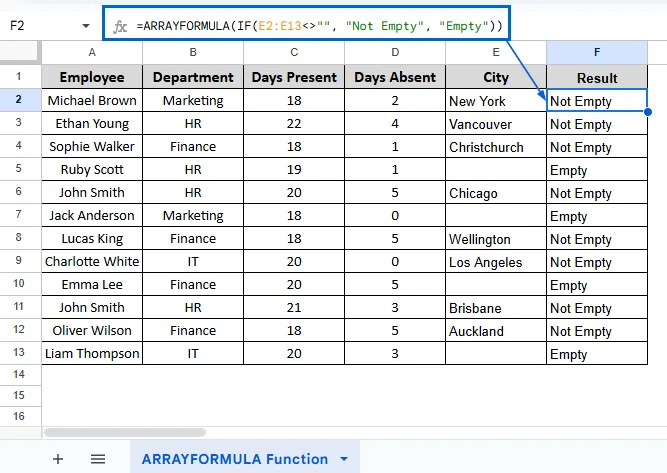Click the Auckland city cell

click(x=496, y=330)
